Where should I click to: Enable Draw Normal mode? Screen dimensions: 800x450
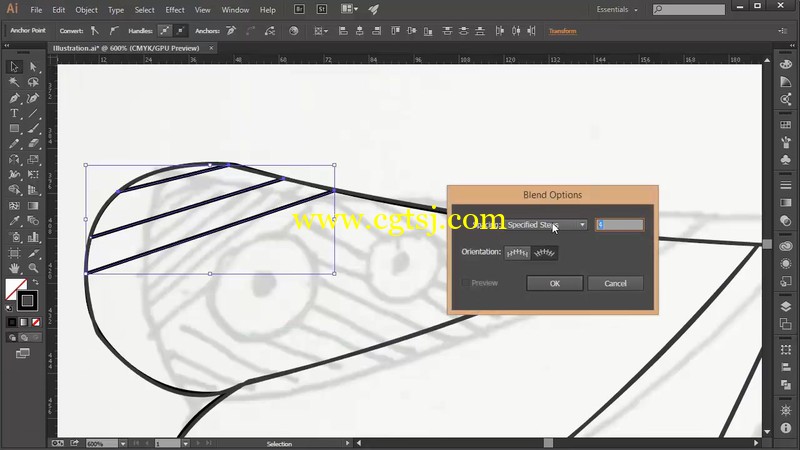coord(12,337)
